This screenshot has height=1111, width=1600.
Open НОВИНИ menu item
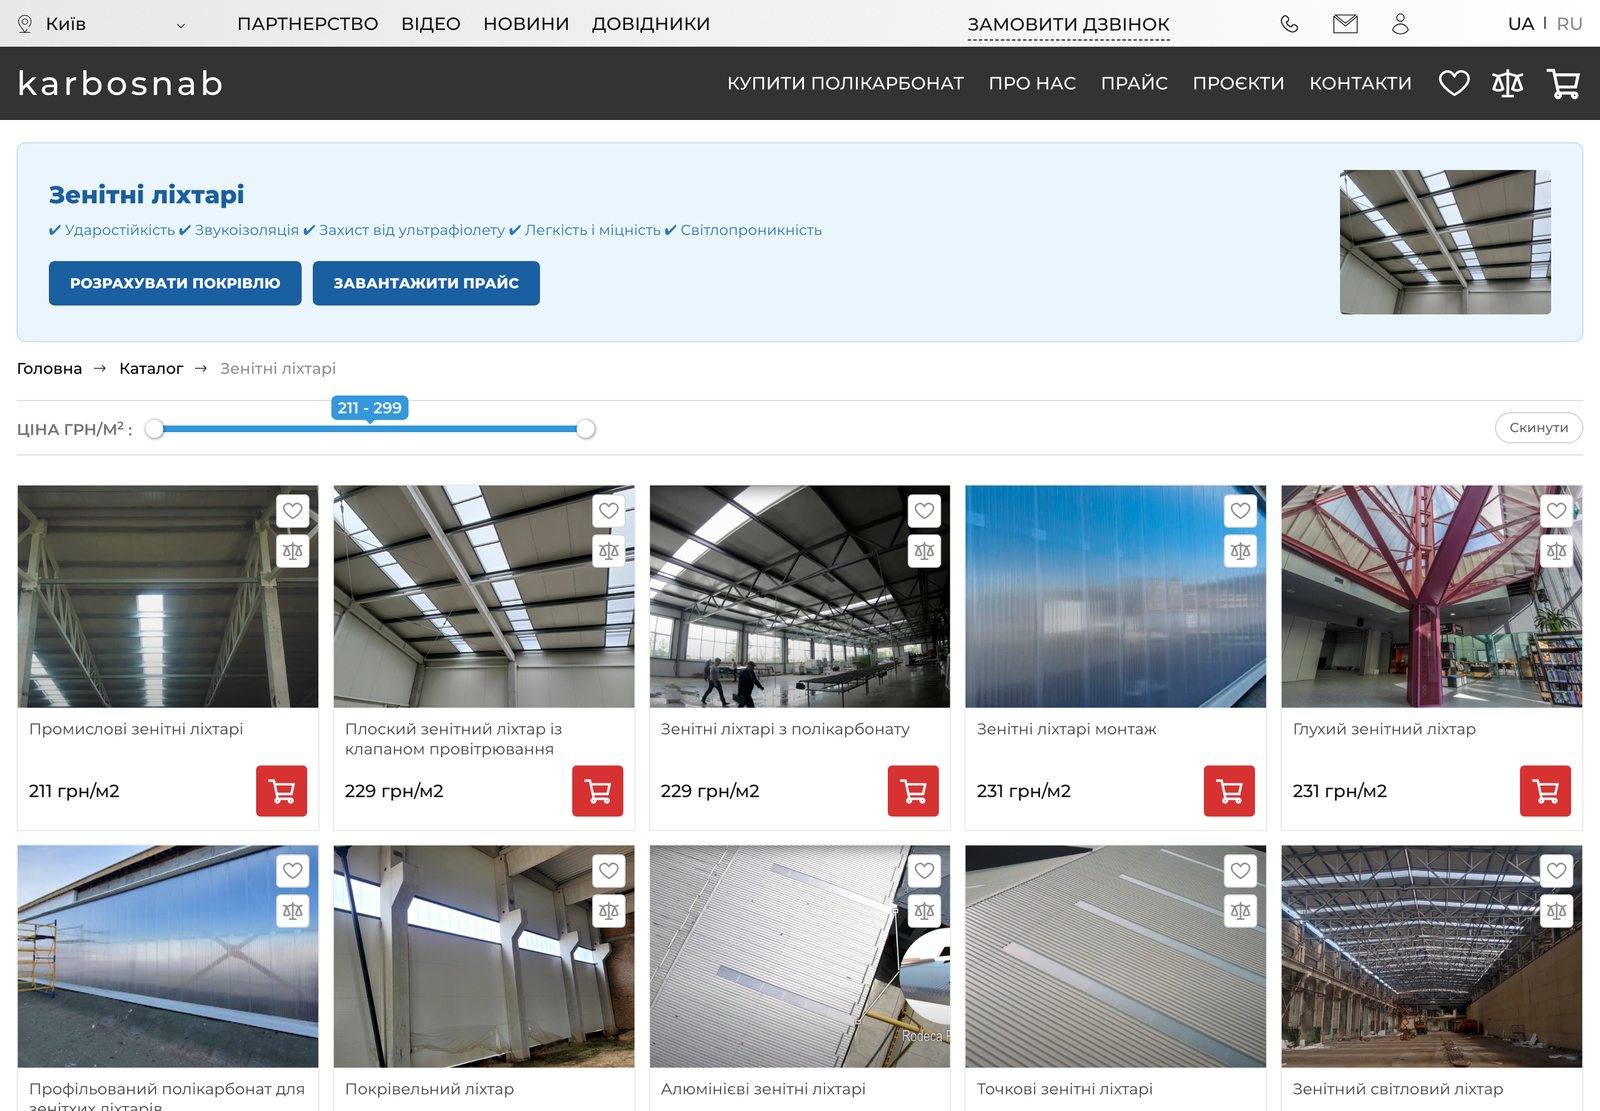tap(526, 24)
